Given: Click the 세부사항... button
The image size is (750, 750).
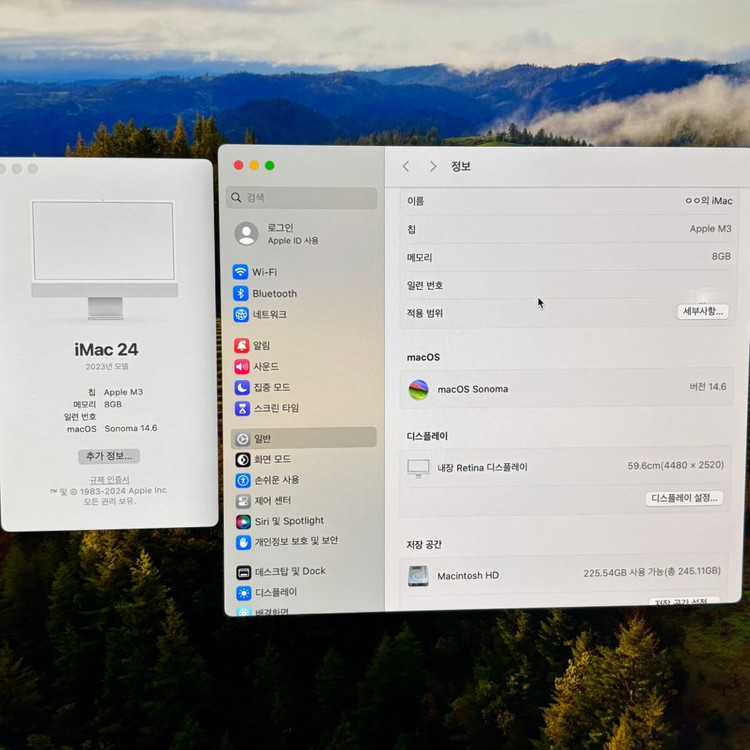Looking at the screenshot, I should coord(703,312).
